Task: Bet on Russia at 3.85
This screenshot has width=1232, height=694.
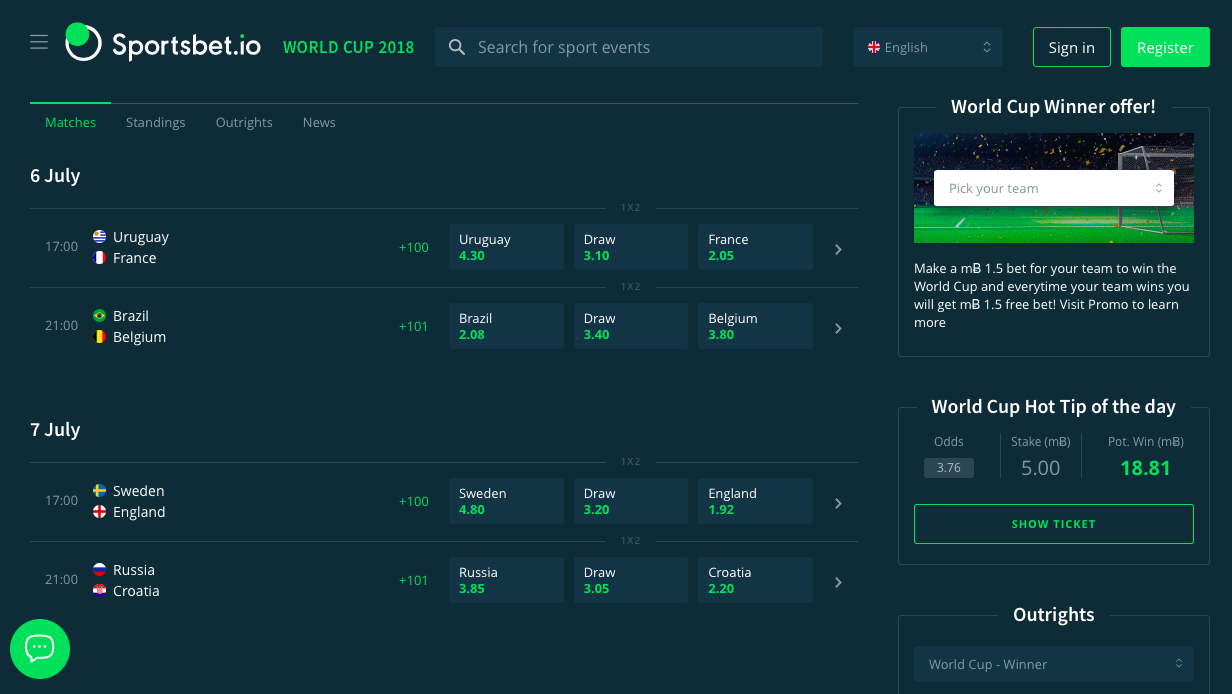Action: tap(506, 580)
